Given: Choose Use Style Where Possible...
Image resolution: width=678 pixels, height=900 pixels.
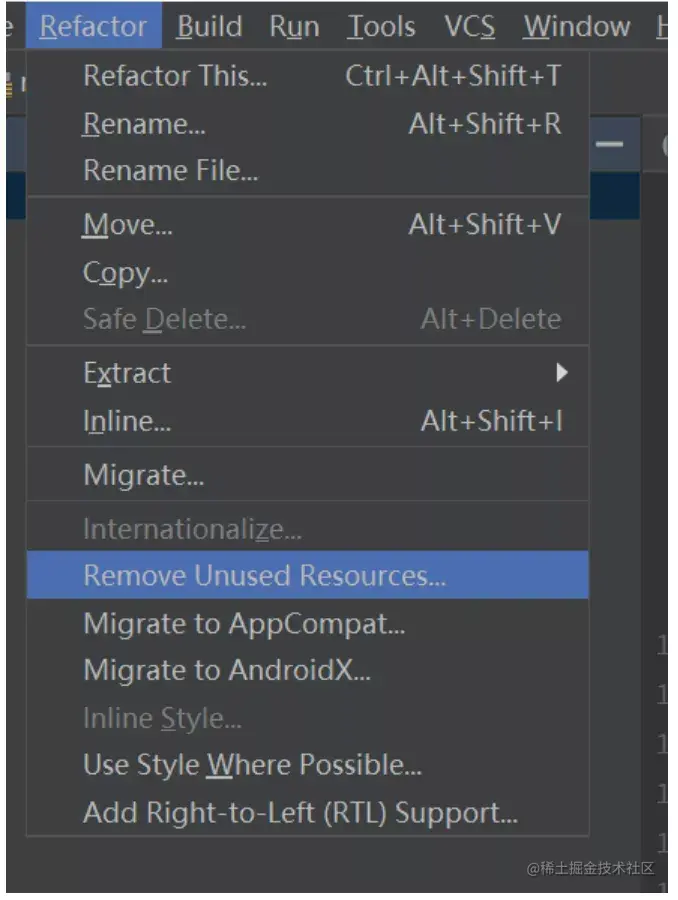Looking at the screenshot, I should 308,765.
